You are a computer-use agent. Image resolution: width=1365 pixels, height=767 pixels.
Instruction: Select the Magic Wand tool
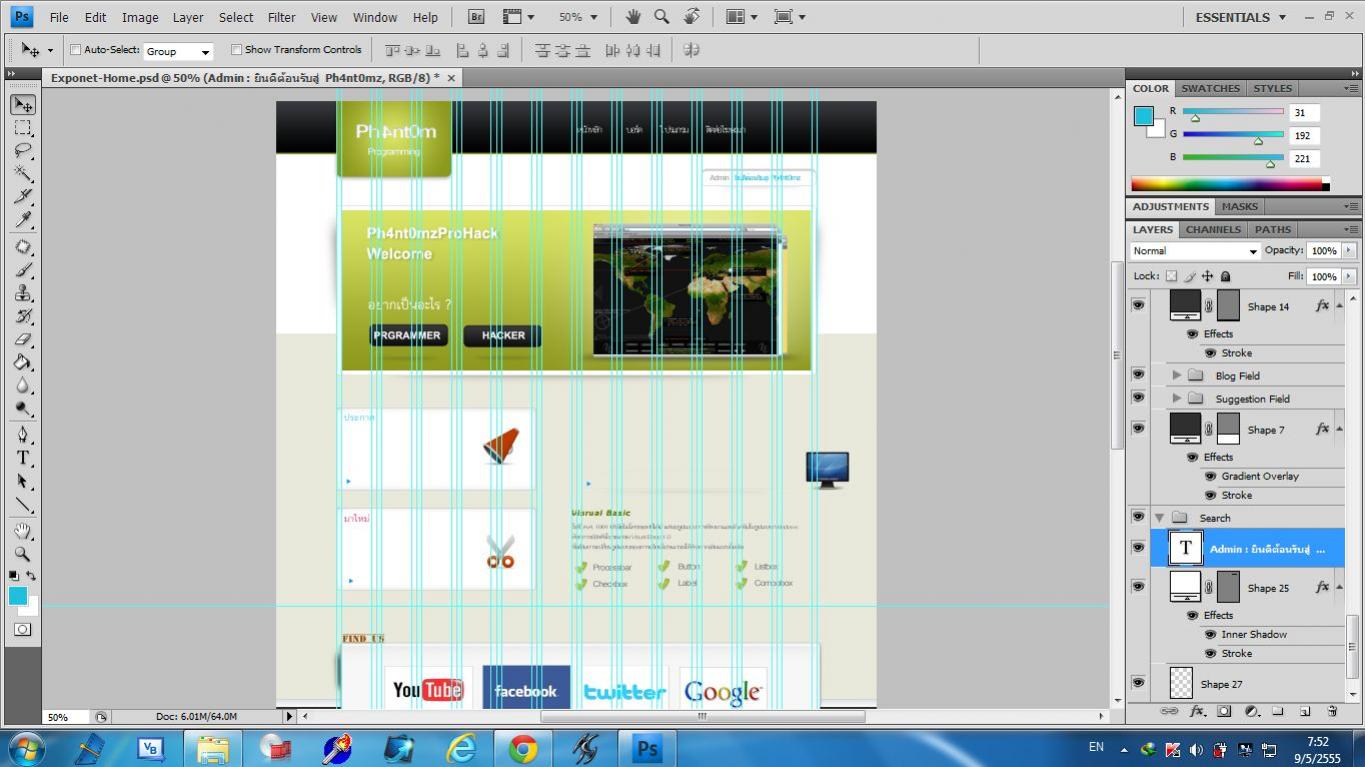[x=22, y=174]
